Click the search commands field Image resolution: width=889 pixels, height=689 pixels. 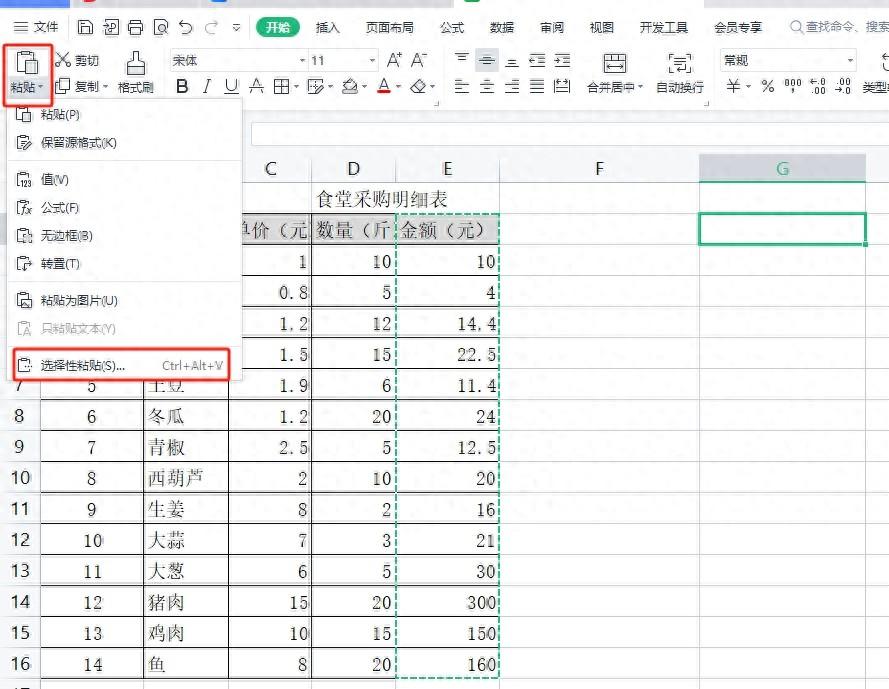[x=838, y=27]
